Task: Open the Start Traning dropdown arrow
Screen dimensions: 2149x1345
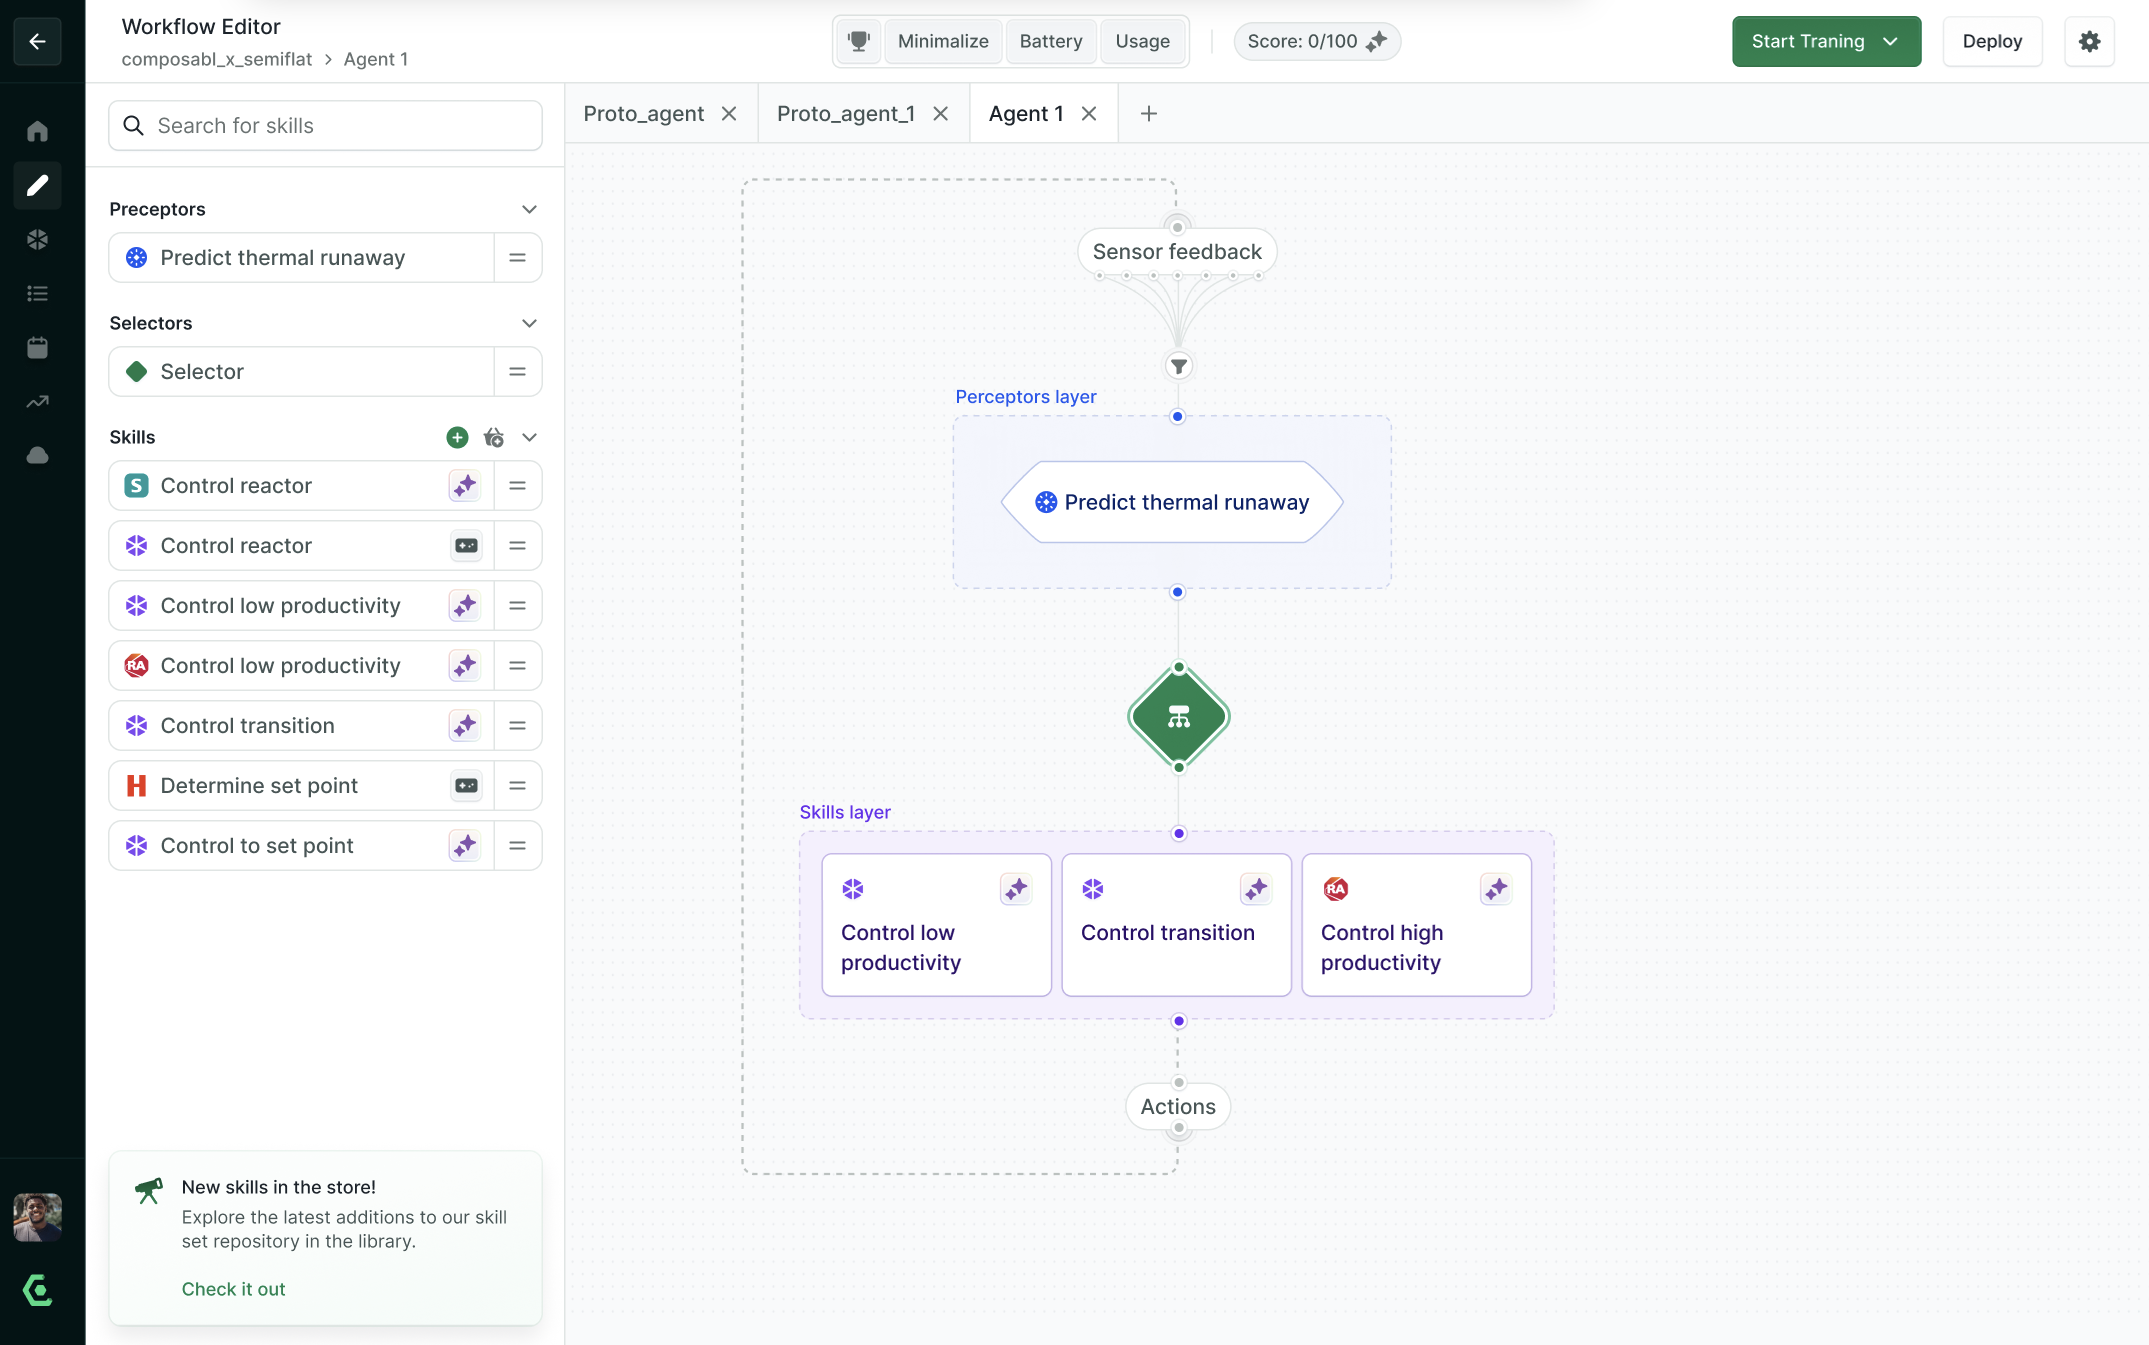Action: tap(1890, 41)
